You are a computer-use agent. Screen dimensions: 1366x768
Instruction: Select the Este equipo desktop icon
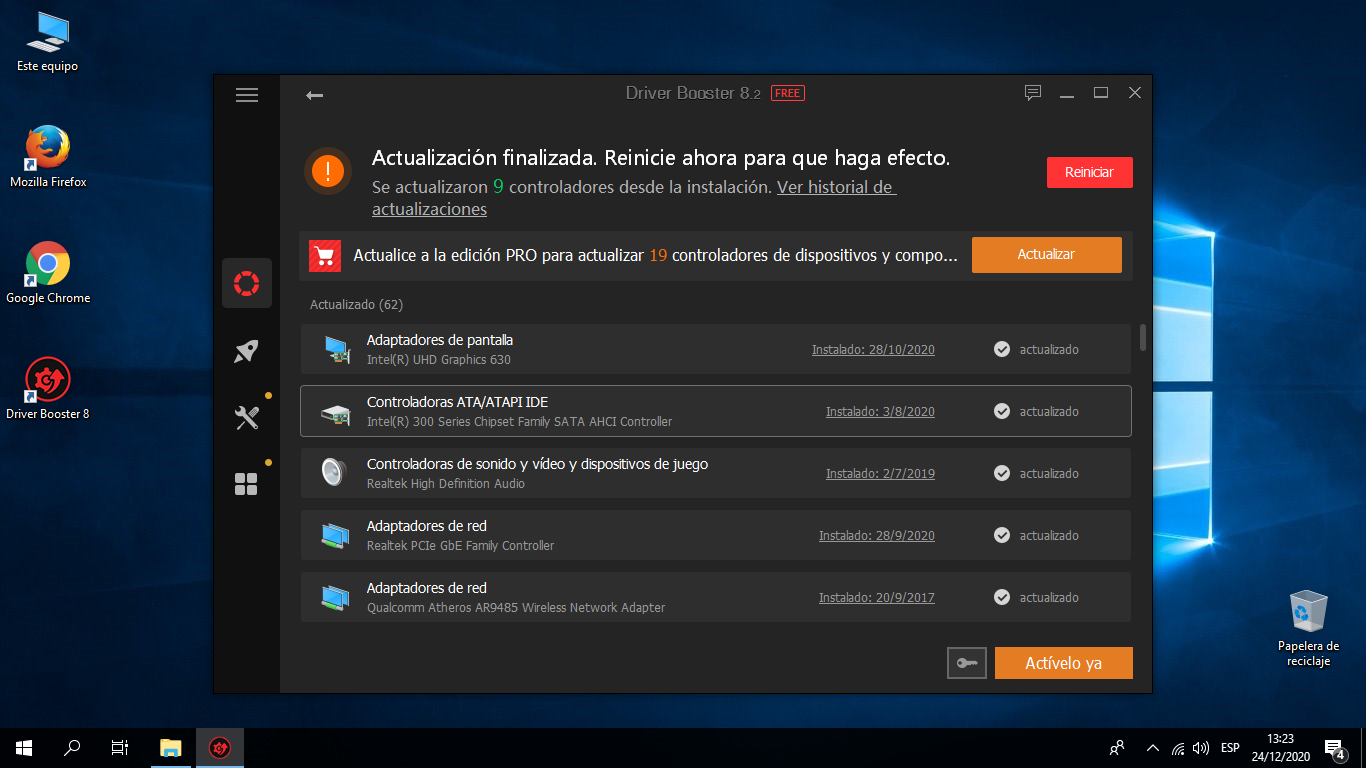[x=47, y=42]
